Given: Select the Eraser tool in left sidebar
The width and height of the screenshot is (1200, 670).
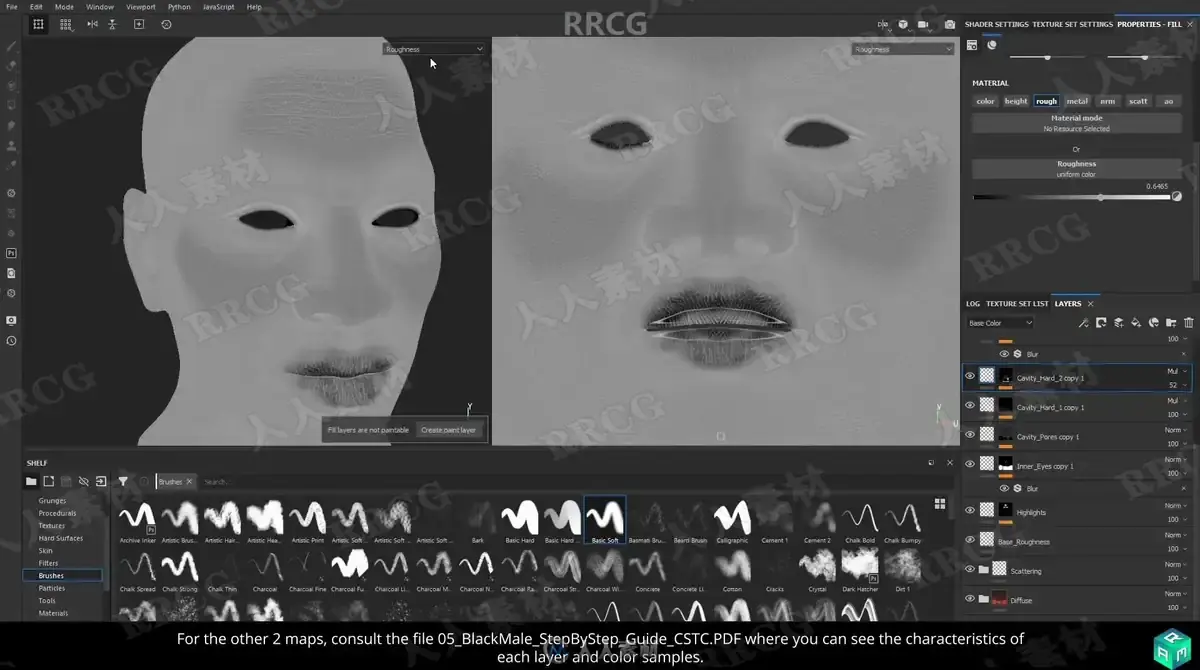Looking at the screenshot, I should (x=11, y=66).
